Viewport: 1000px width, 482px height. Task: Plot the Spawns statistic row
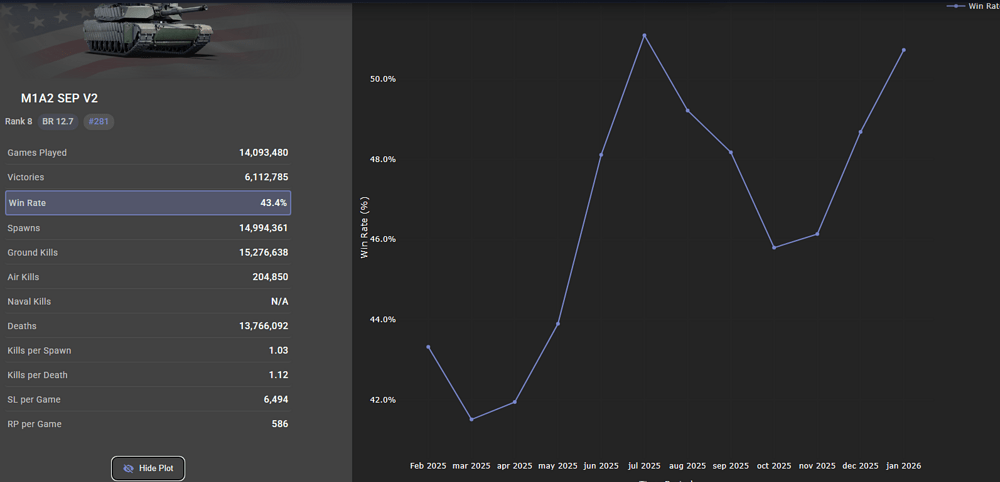[x=148, y=228]
